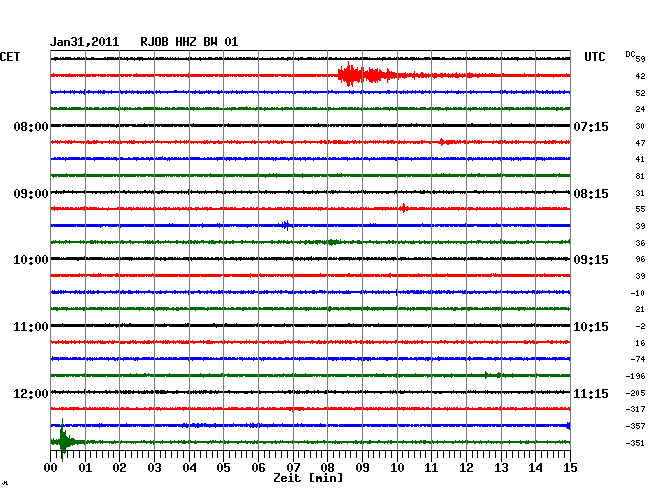The image size is (650, 494).
Task: Select DC value 24
Action: [640, 109]
